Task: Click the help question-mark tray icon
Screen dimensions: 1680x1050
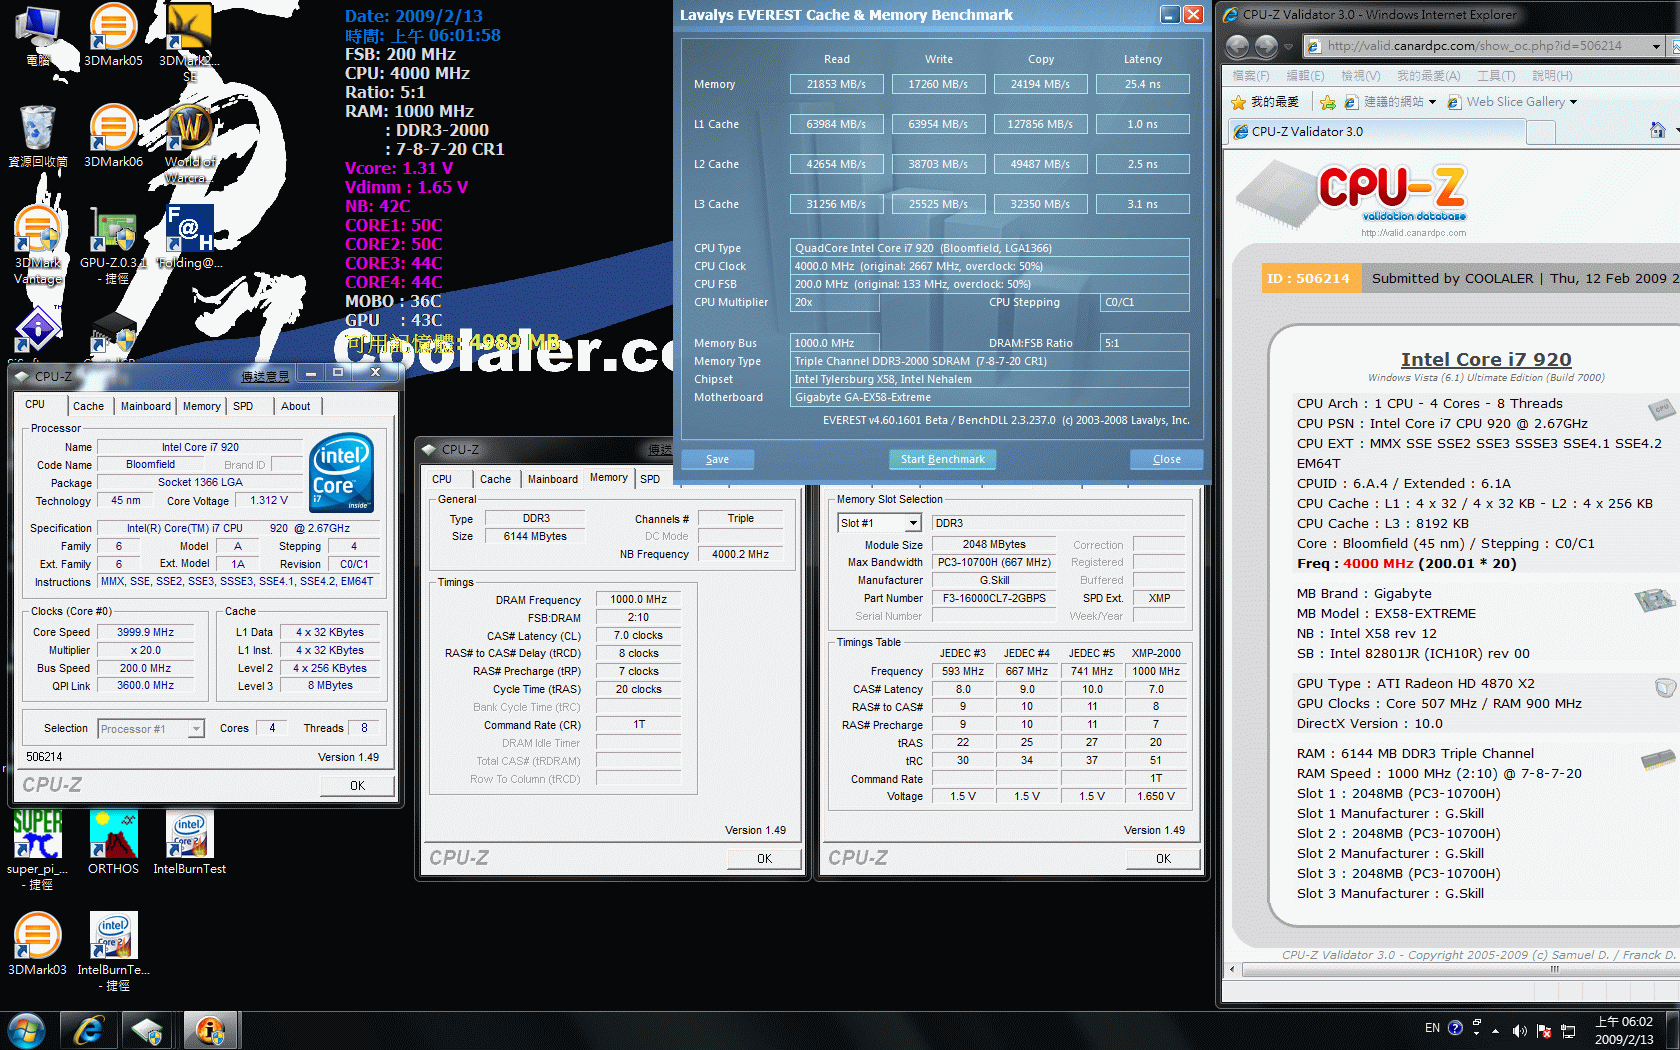Action: tap(1455, 1028)
